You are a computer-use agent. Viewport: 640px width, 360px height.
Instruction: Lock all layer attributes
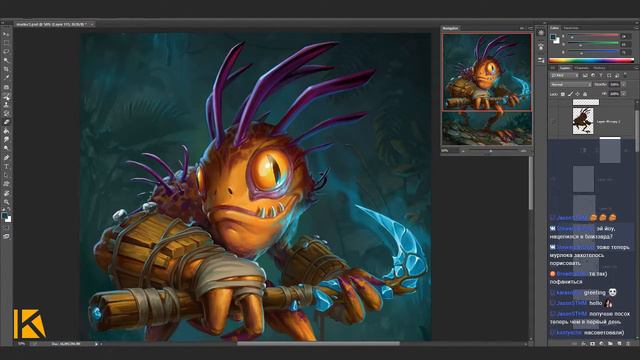[585, 94]
